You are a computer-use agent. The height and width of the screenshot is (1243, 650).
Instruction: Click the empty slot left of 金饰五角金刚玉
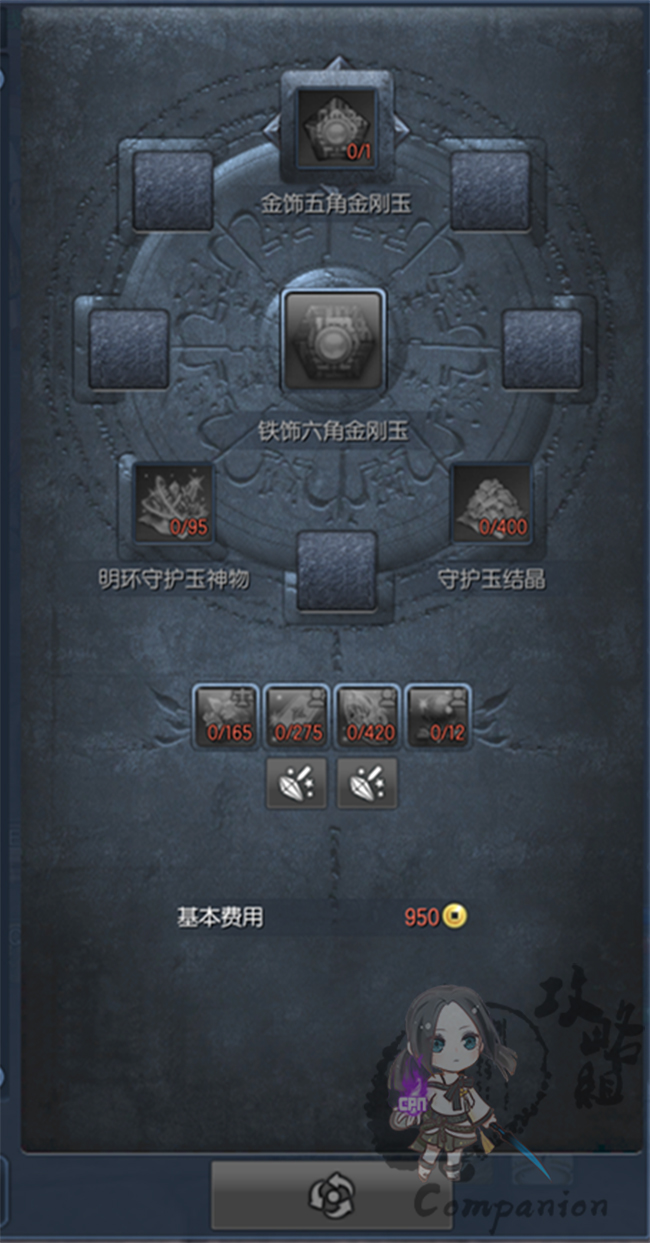tap(173, 191)
